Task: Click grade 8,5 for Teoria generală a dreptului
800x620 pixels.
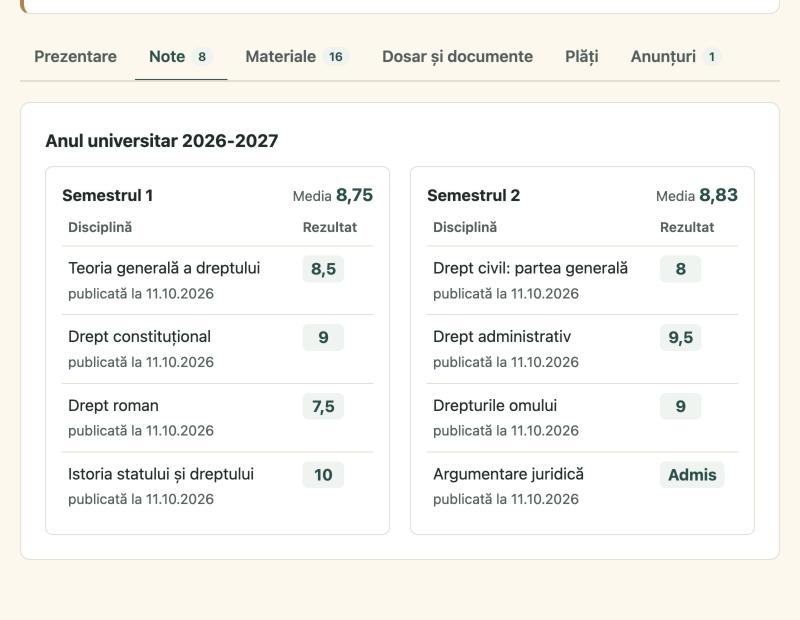Action: pyautogui.click(x=323, y=269)
